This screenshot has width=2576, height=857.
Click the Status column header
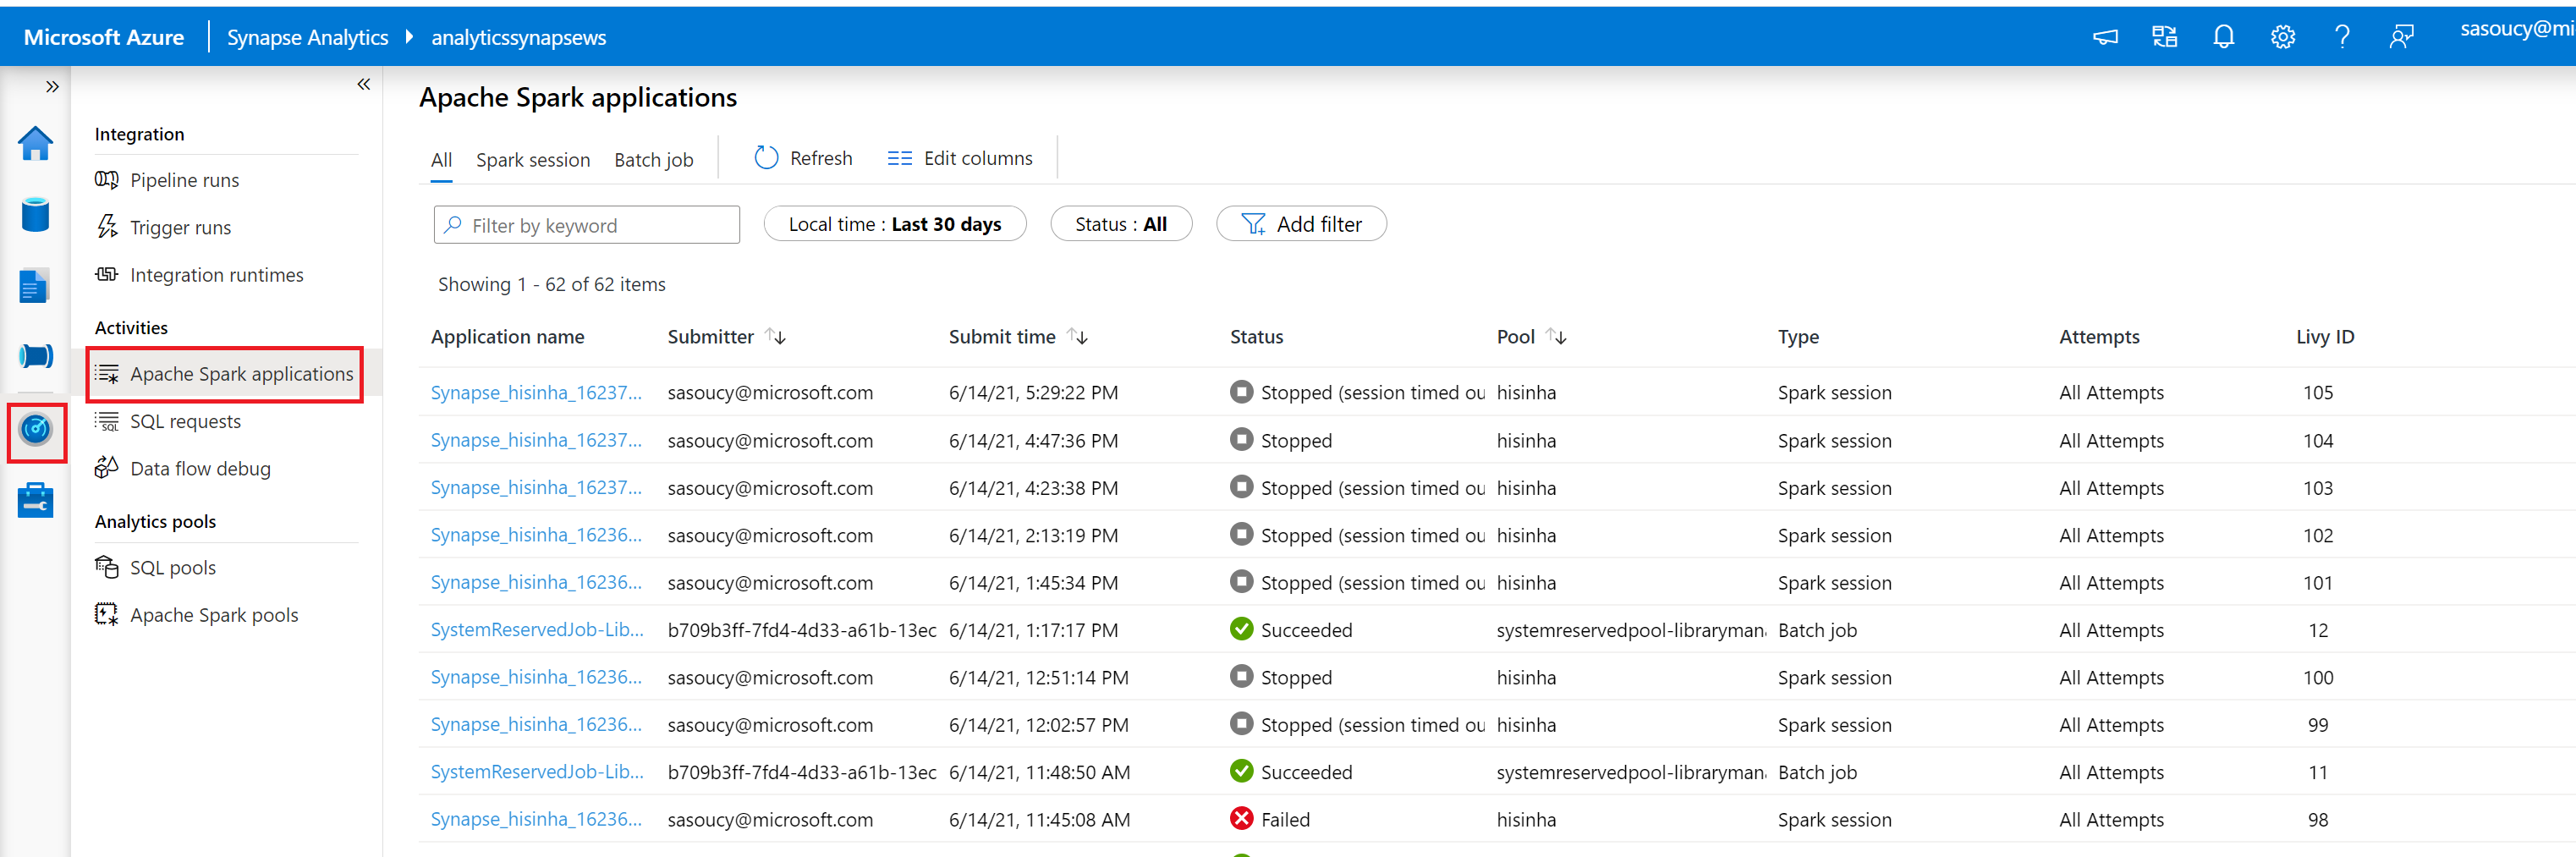pos(1256,337)
